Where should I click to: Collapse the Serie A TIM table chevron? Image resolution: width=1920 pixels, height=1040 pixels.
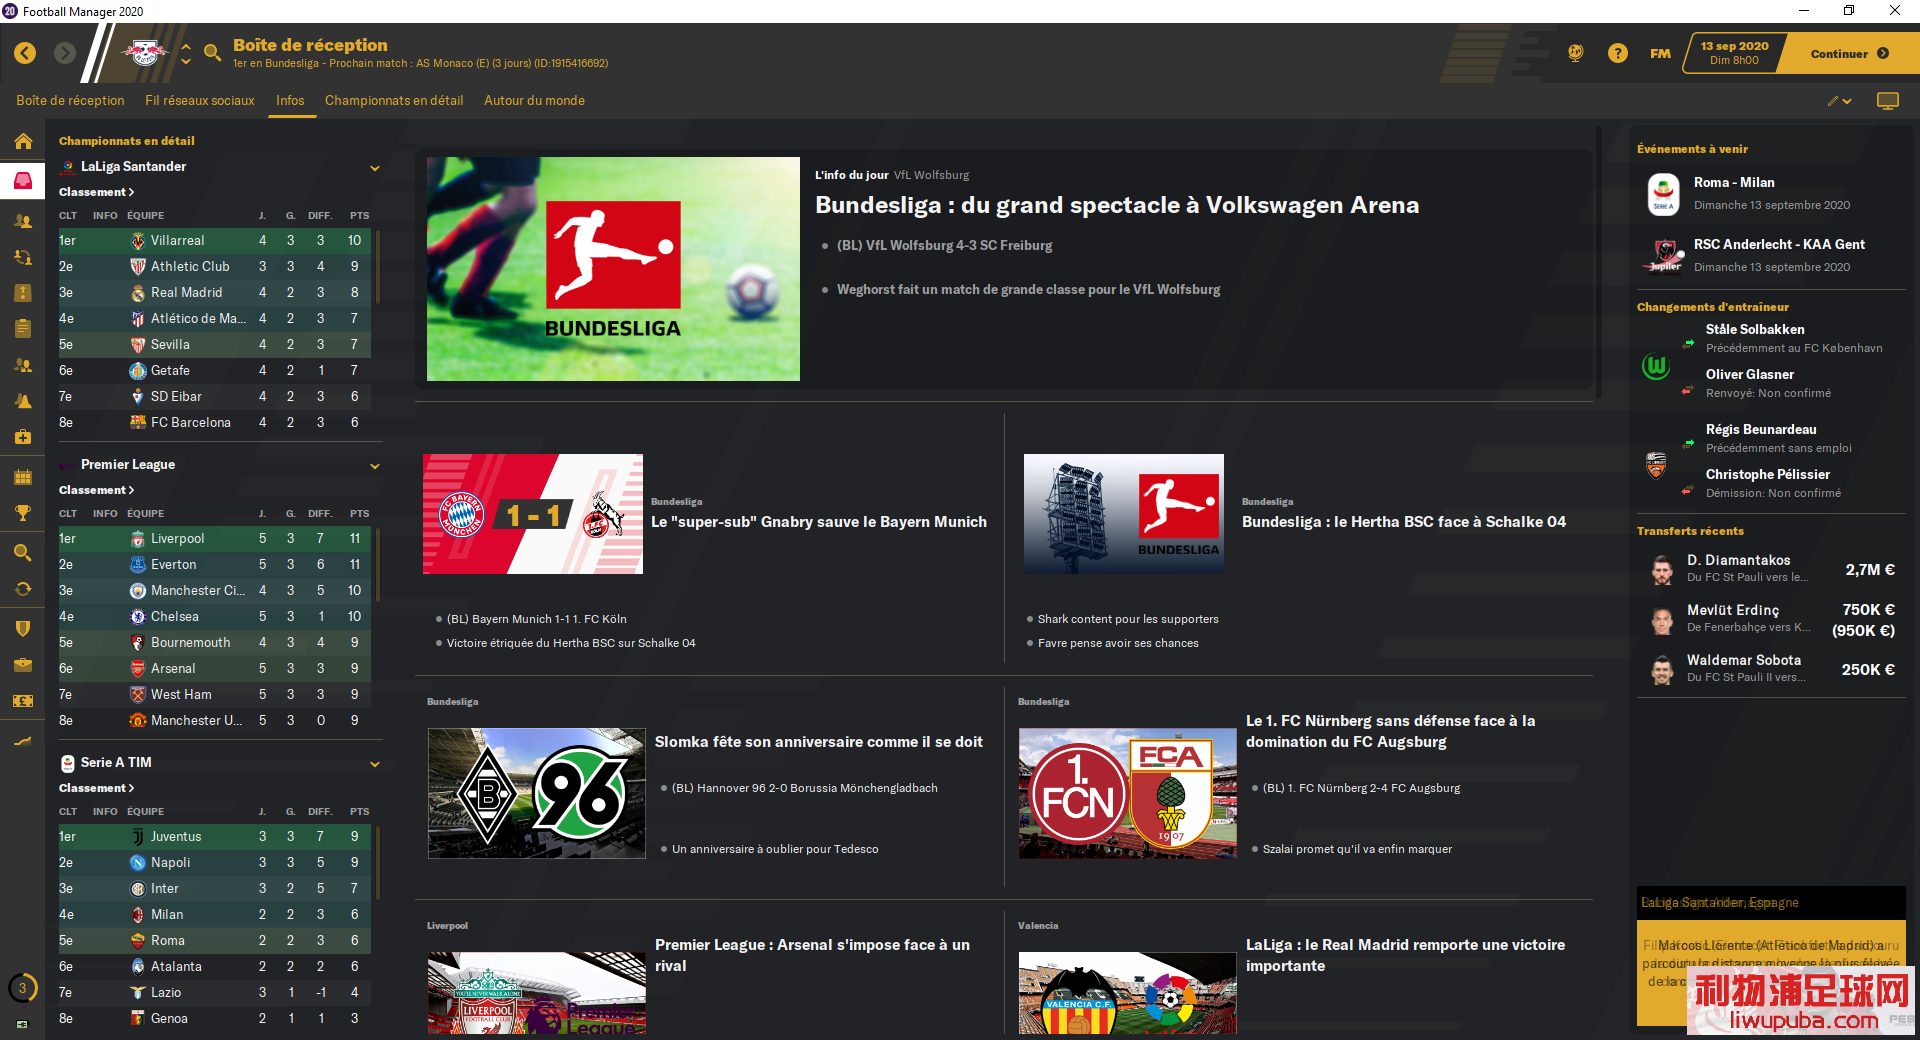click(x=375, y=764)
